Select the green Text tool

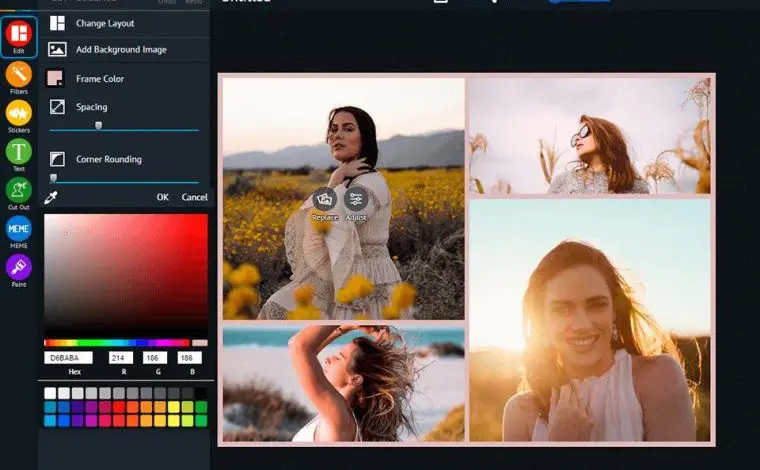pyautogui.click(x=18, y=155)
